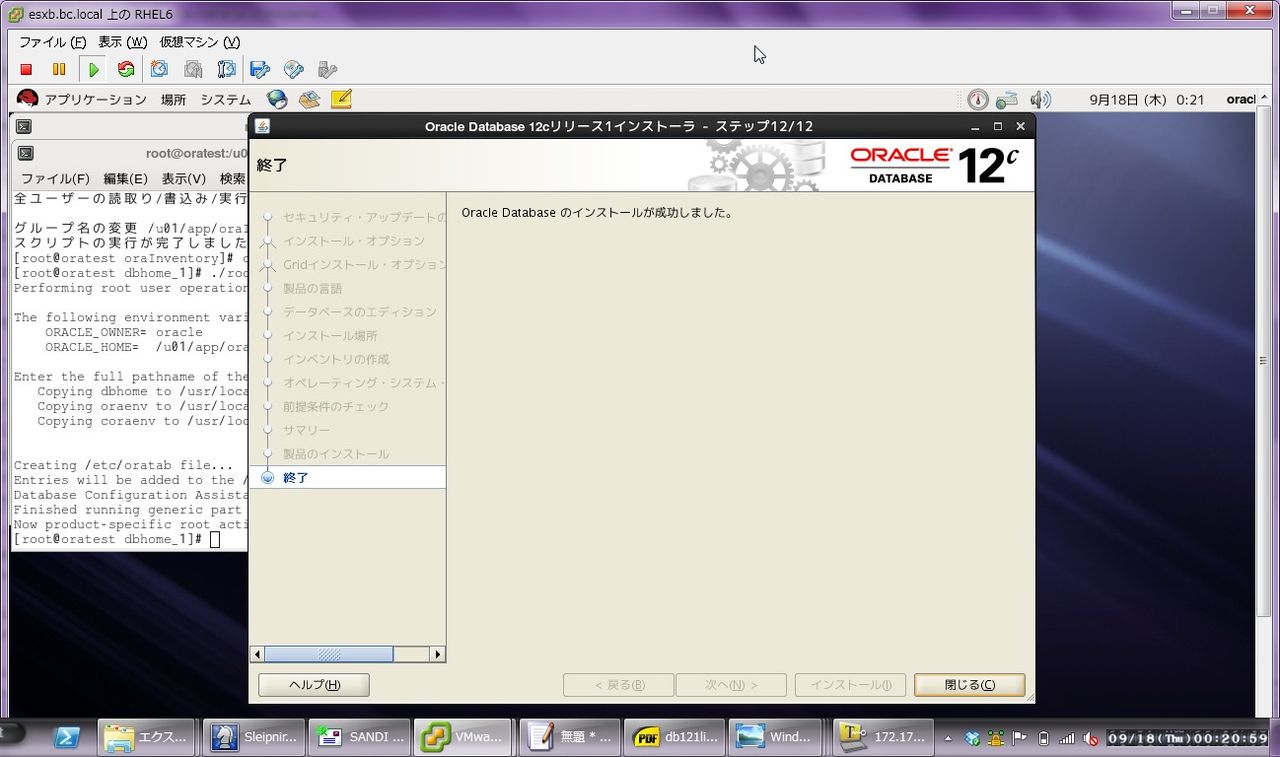Viewport: 1280px width, 757px height.
Task: Click the Windows tray network signal icon
Action: pyautogui.click(x=1067, y=739)
